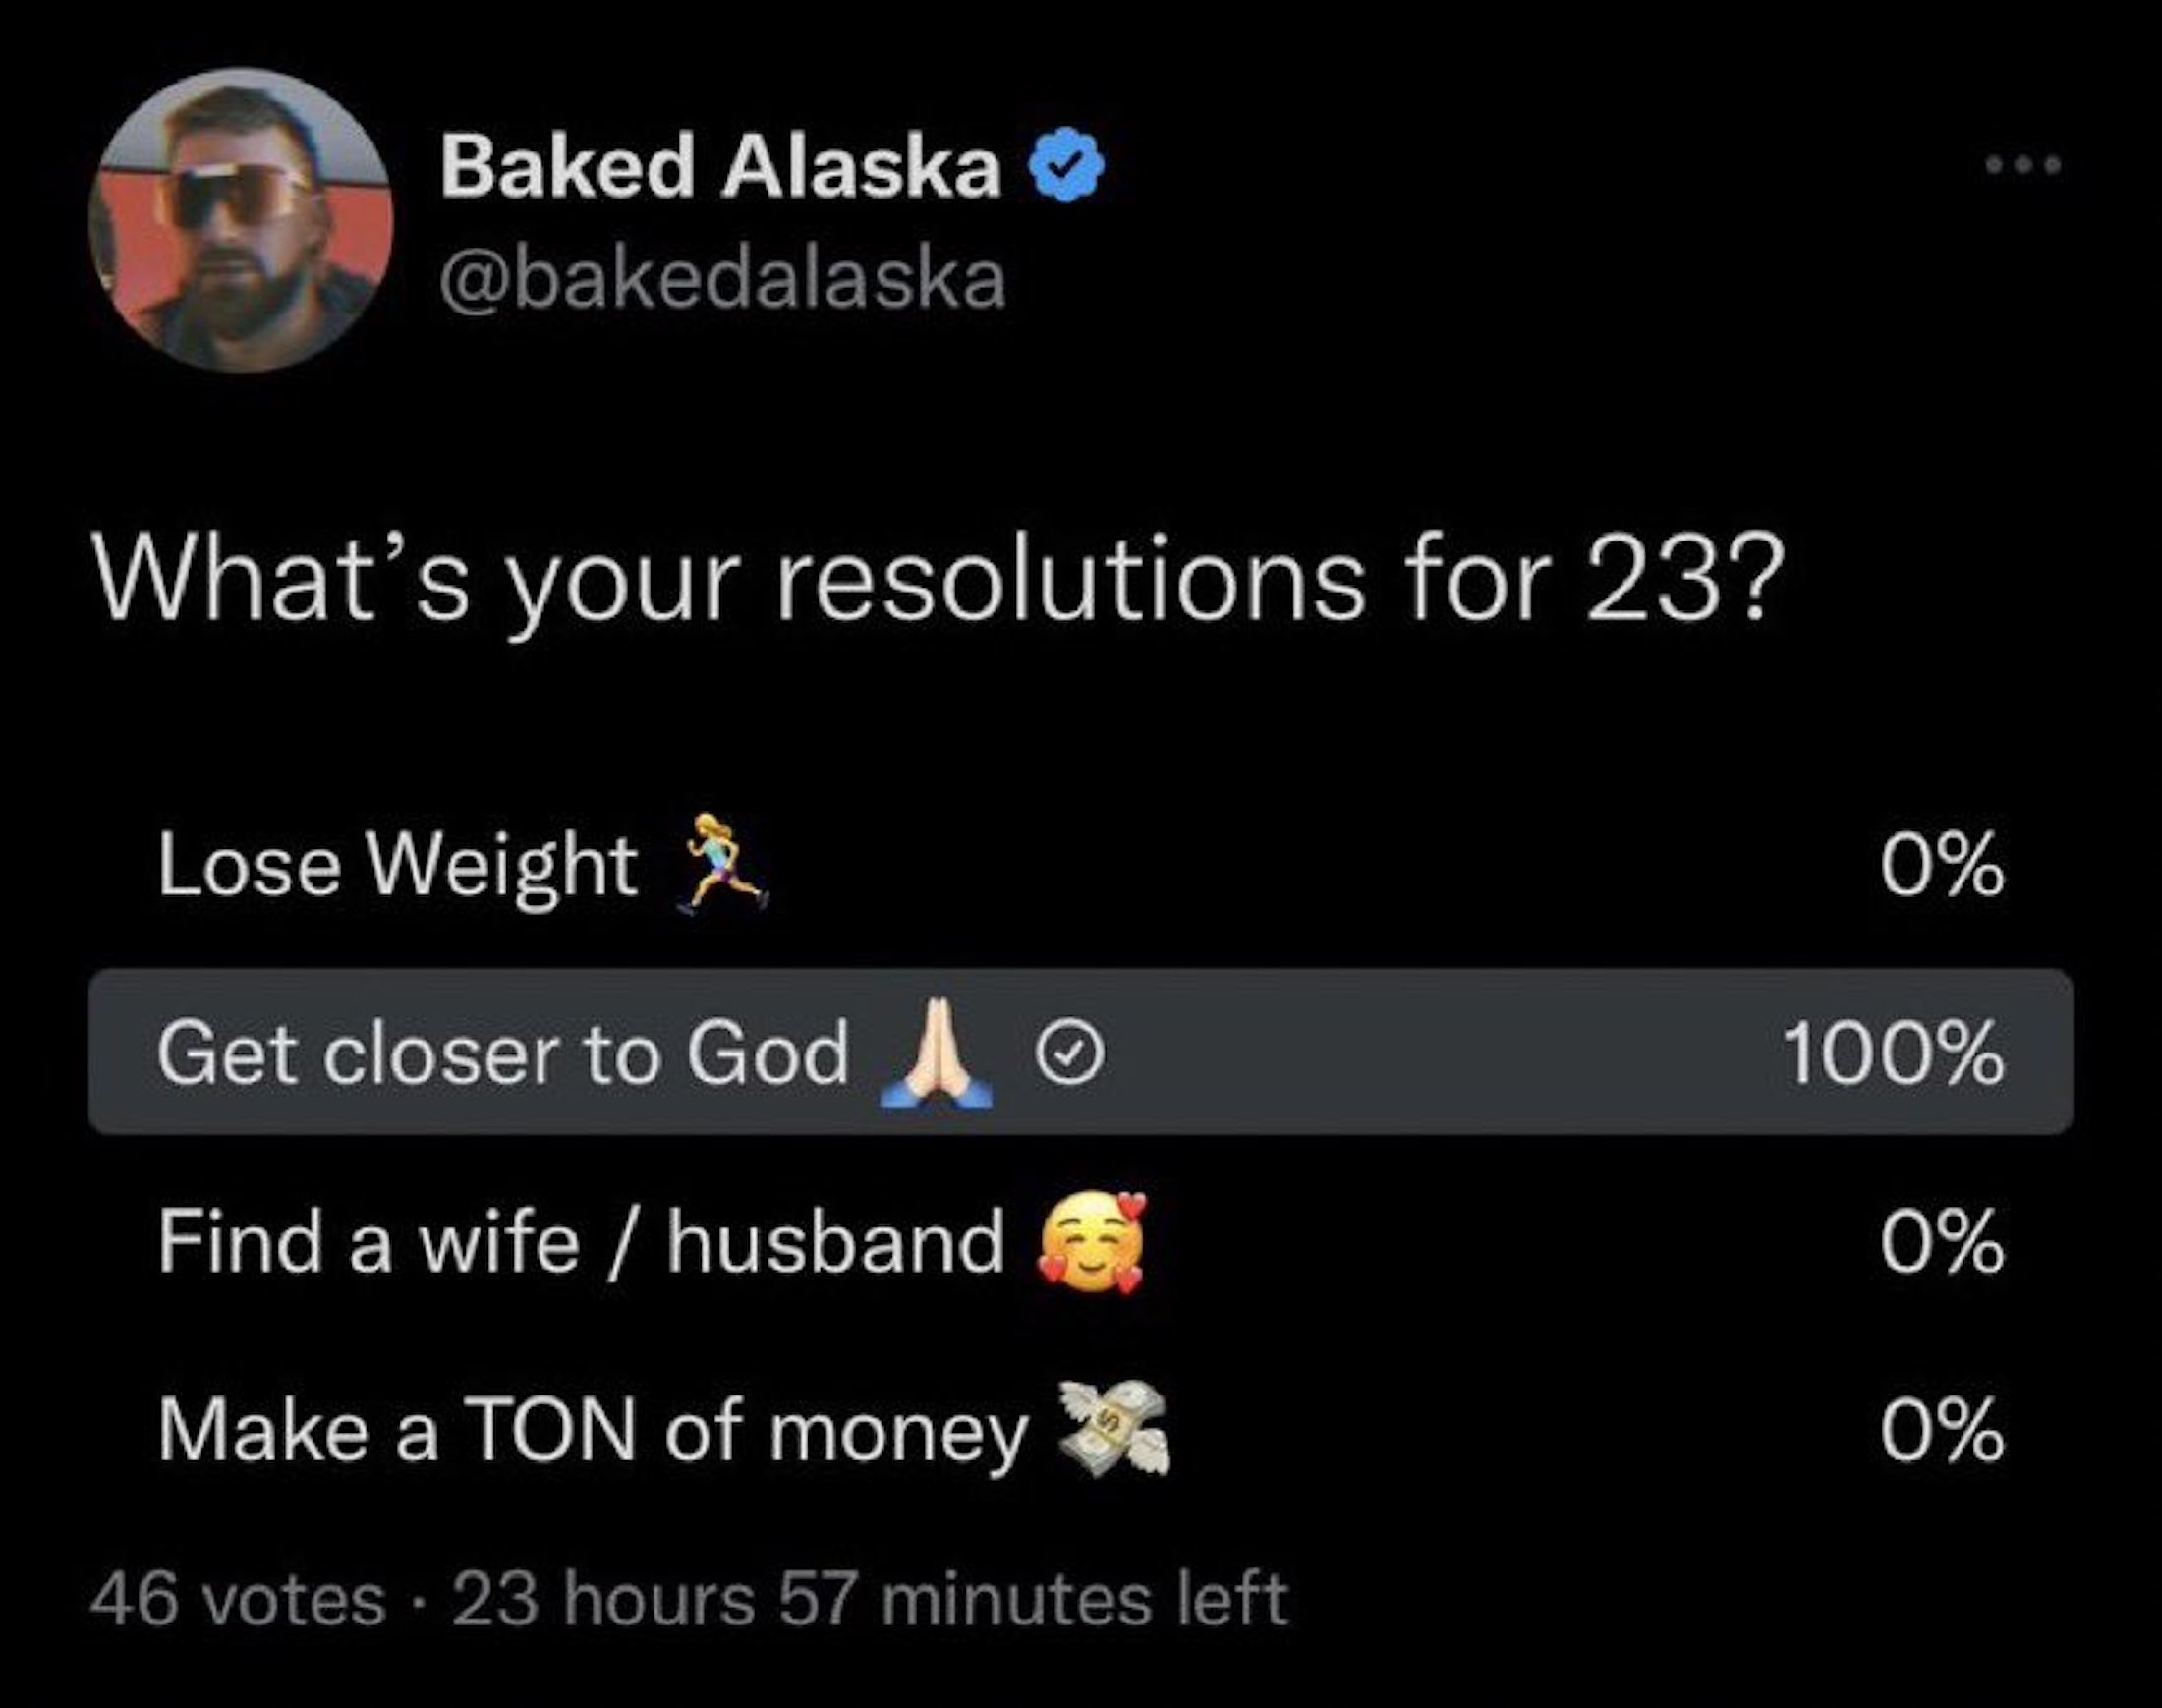This screenshot has width=2162, height=1708.
Task: Click the running person emoji
Action: click(724, 862)
